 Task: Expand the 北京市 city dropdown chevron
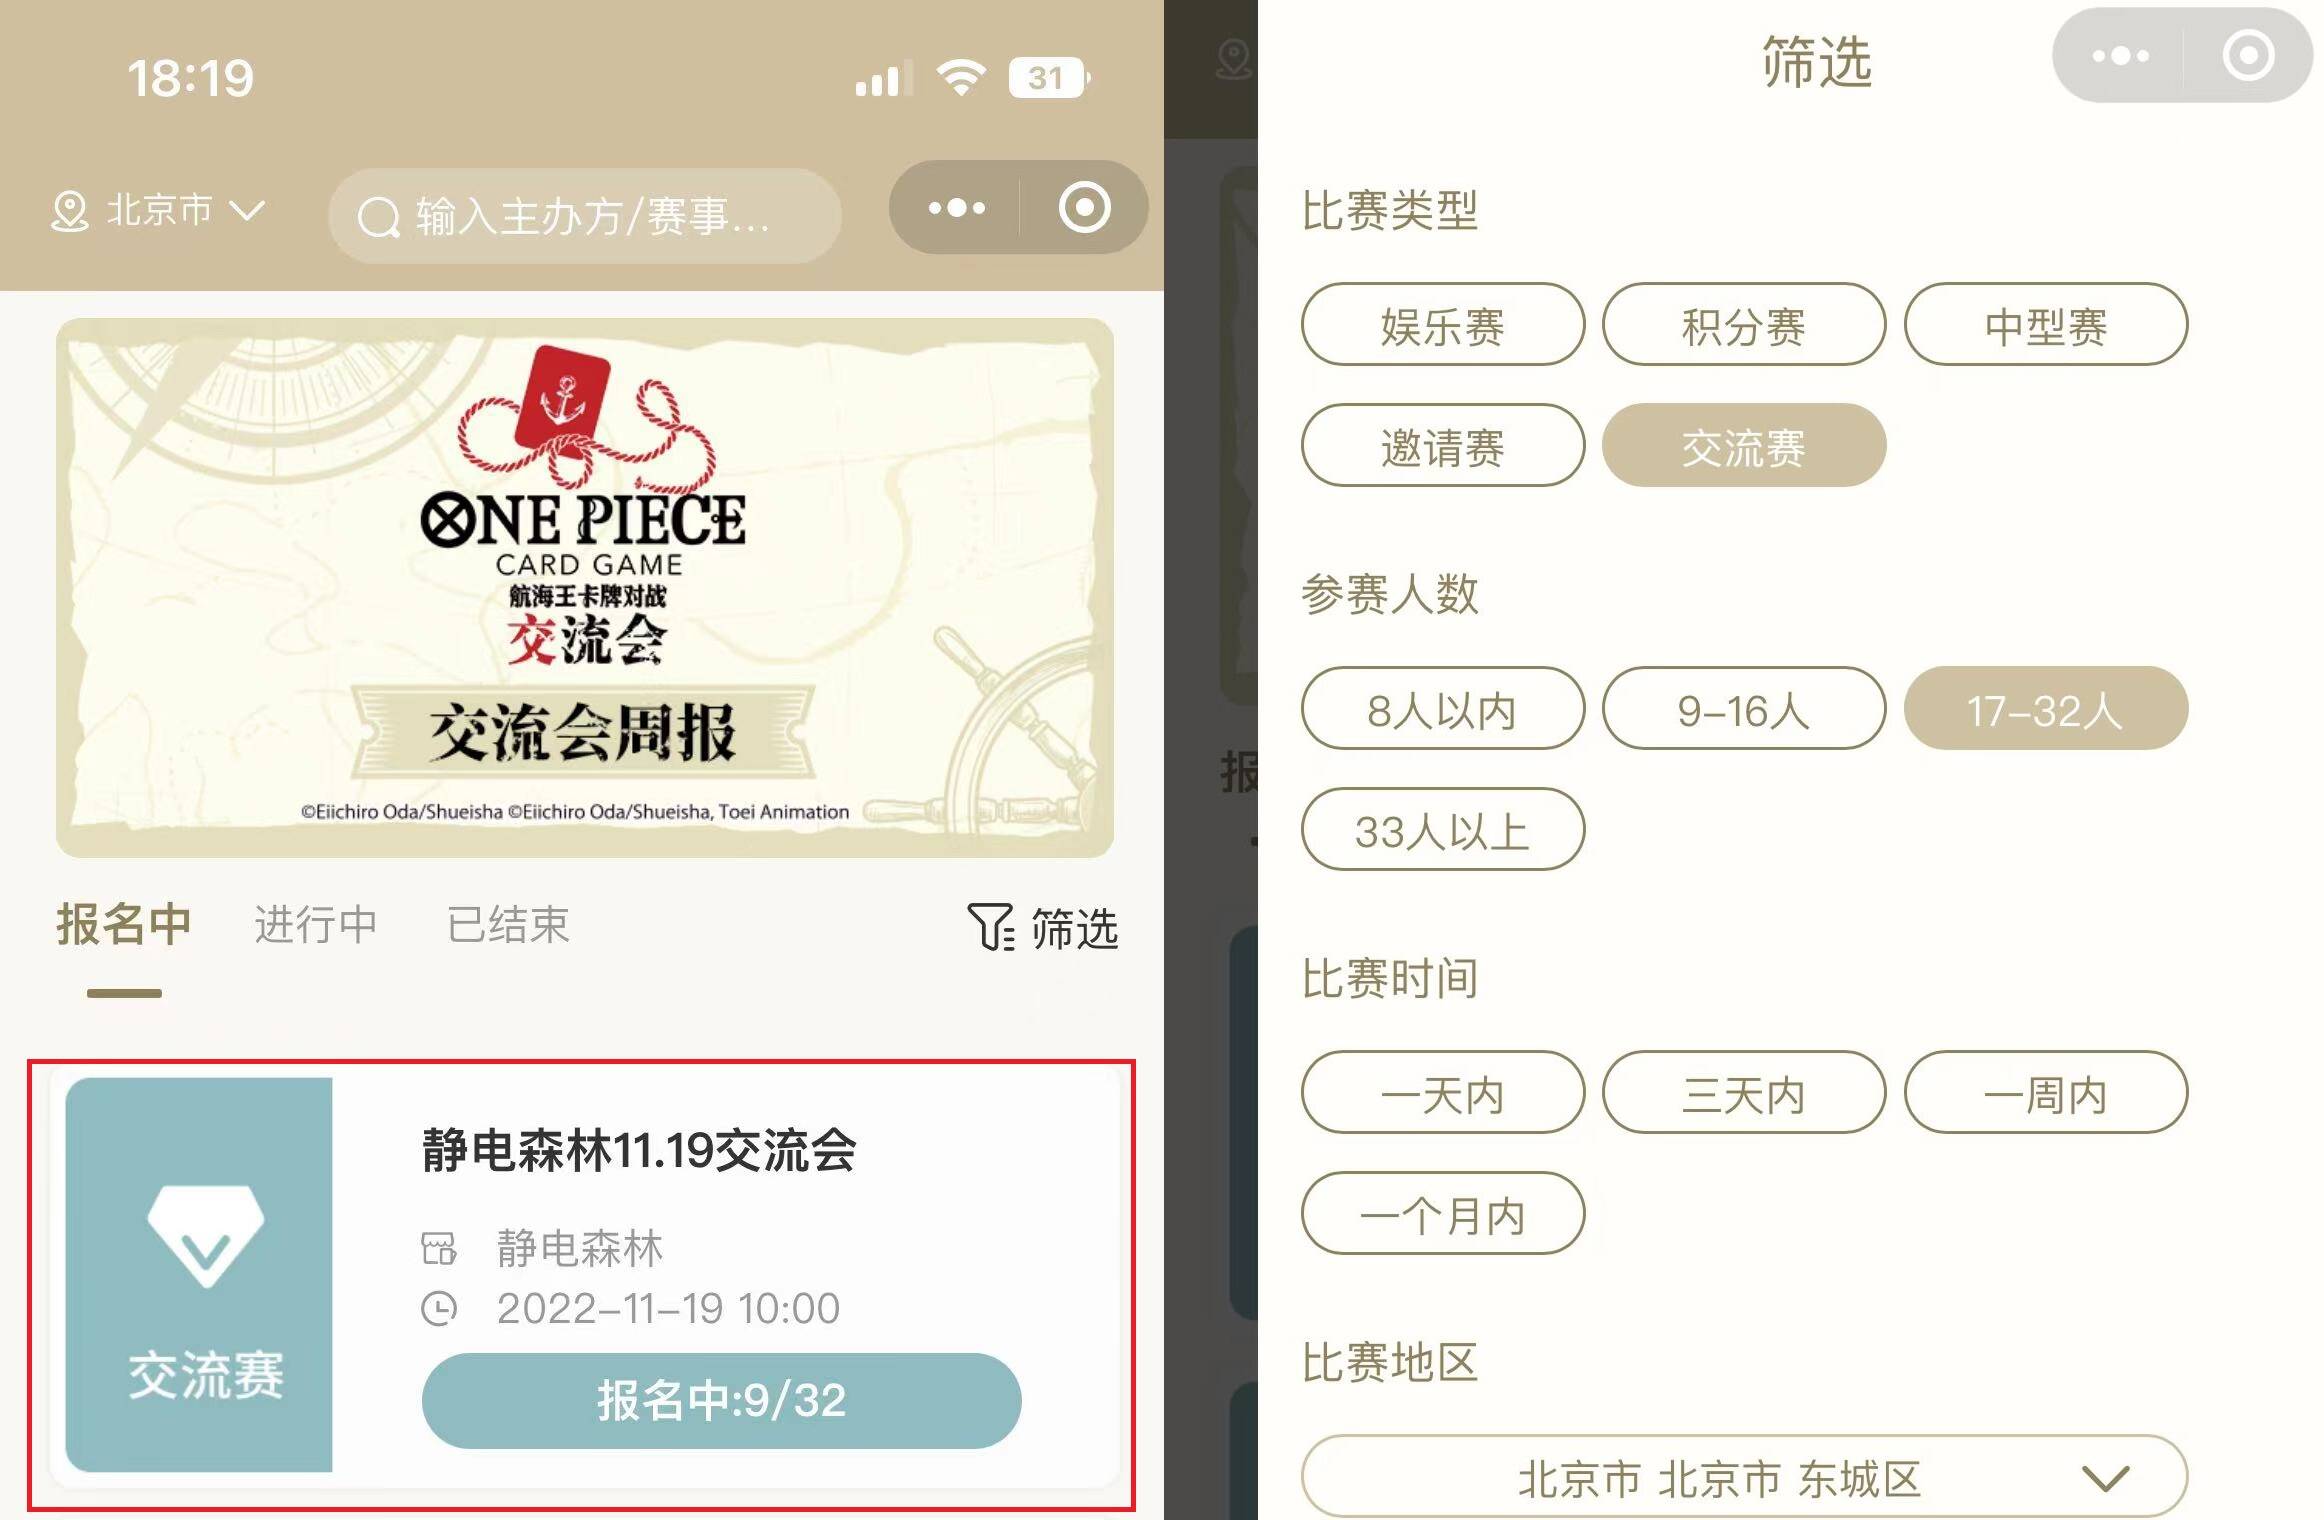pos(246,211)
